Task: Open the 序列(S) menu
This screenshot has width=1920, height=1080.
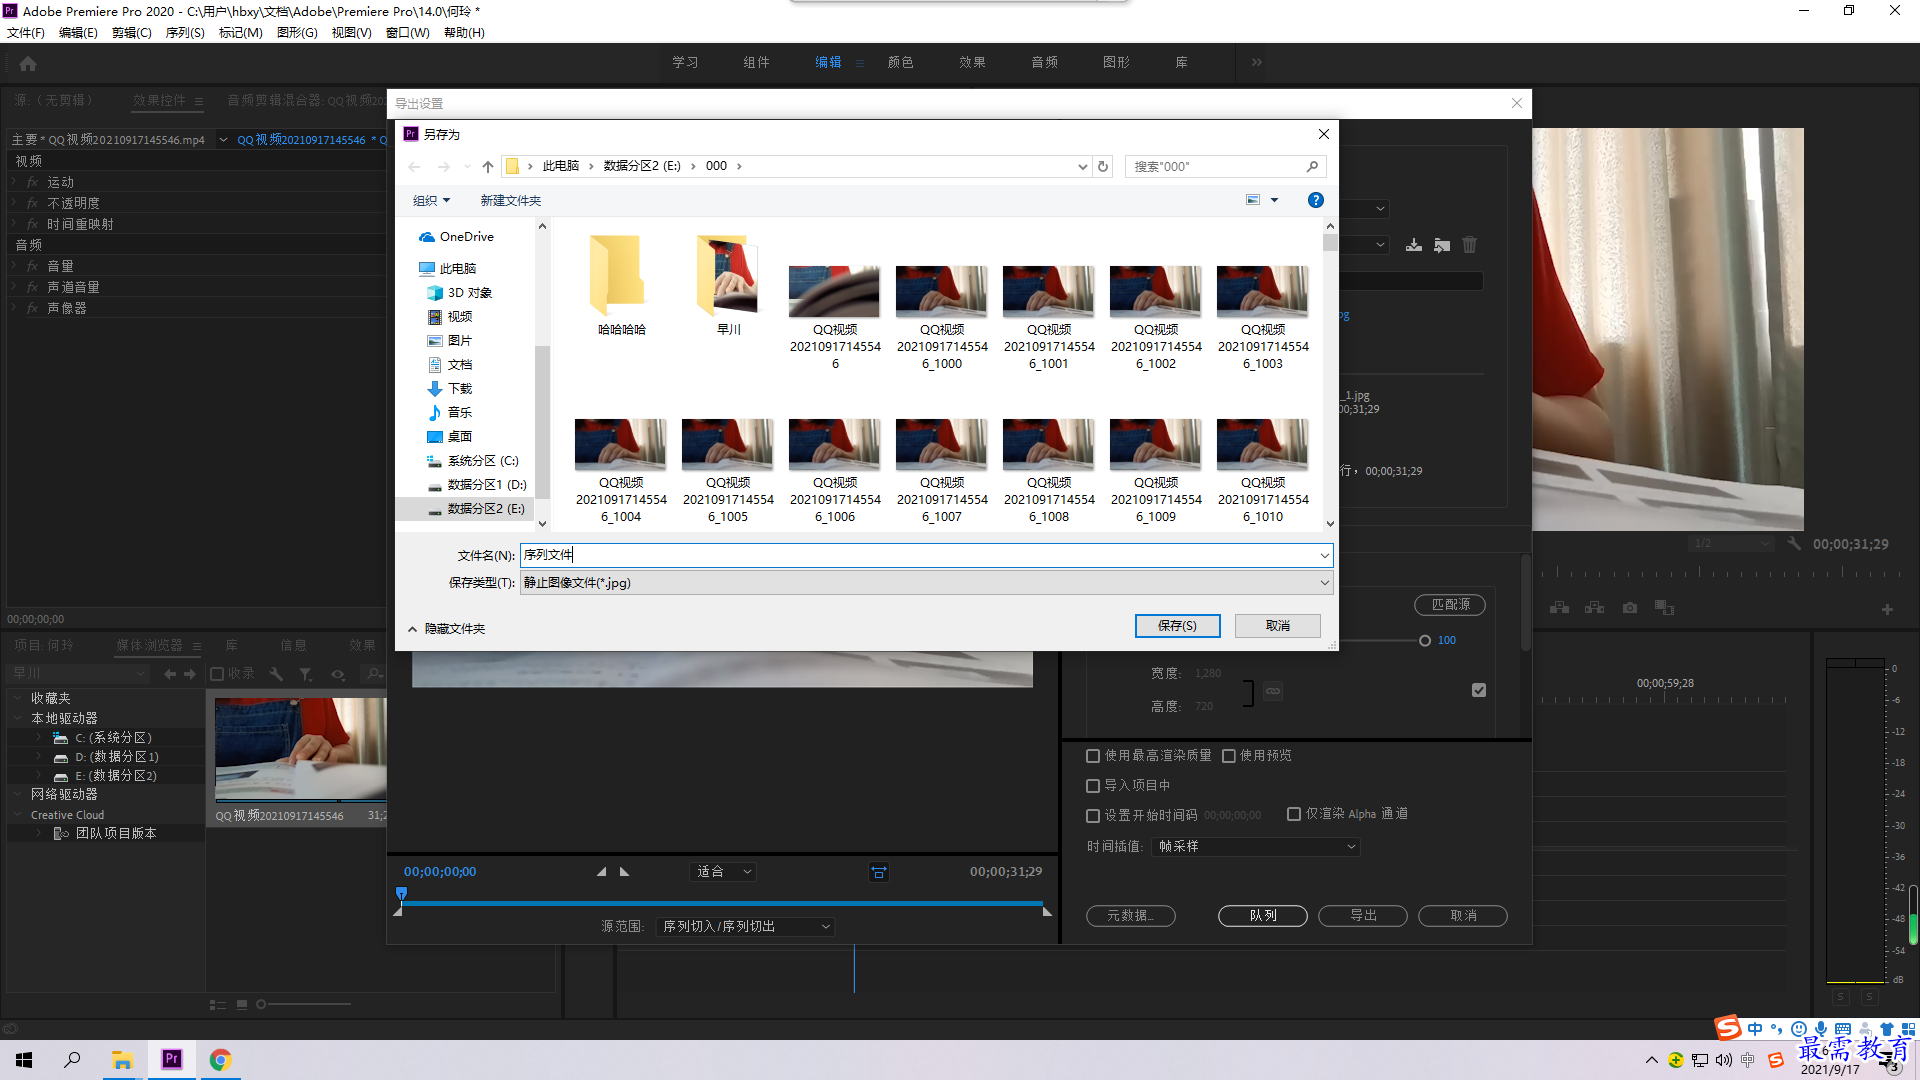Action: pos(185,33)
